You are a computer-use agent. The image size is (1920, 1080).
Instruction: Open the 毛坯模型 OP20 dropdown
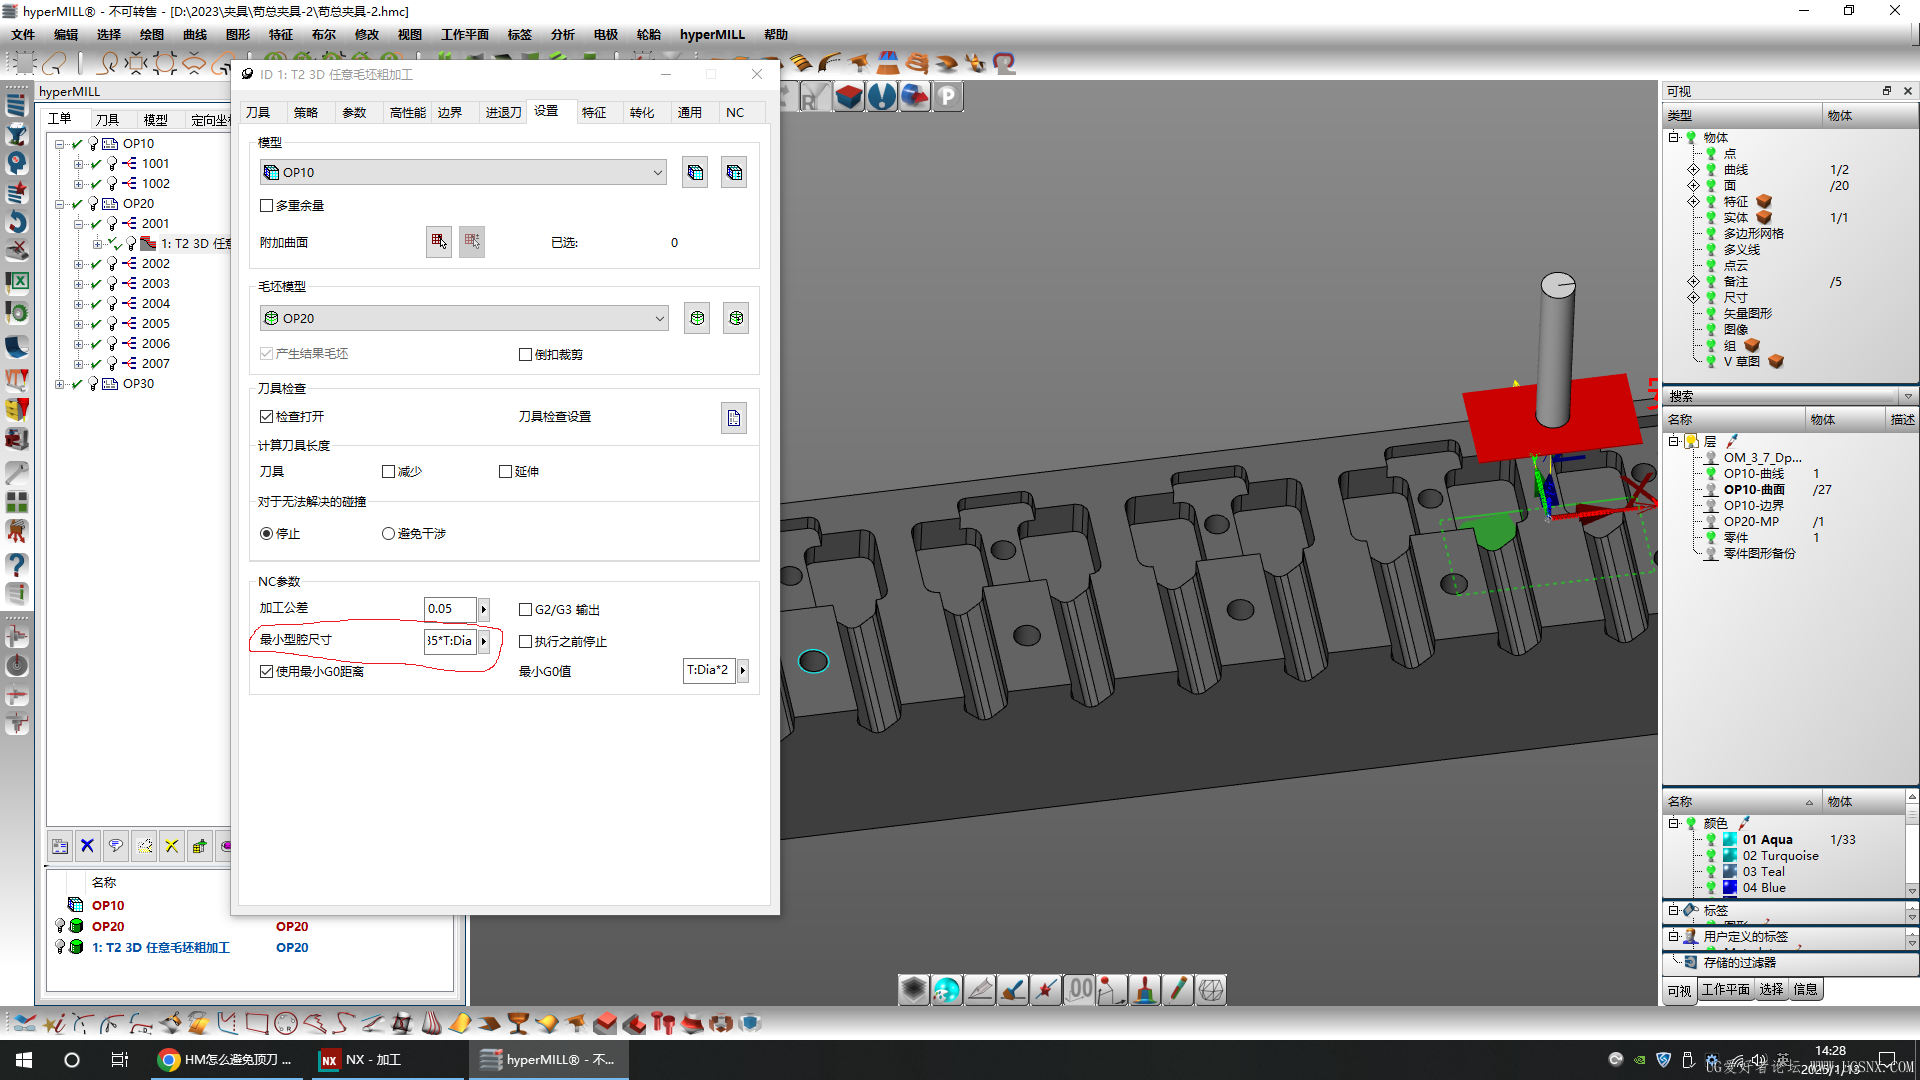point(463,318)
